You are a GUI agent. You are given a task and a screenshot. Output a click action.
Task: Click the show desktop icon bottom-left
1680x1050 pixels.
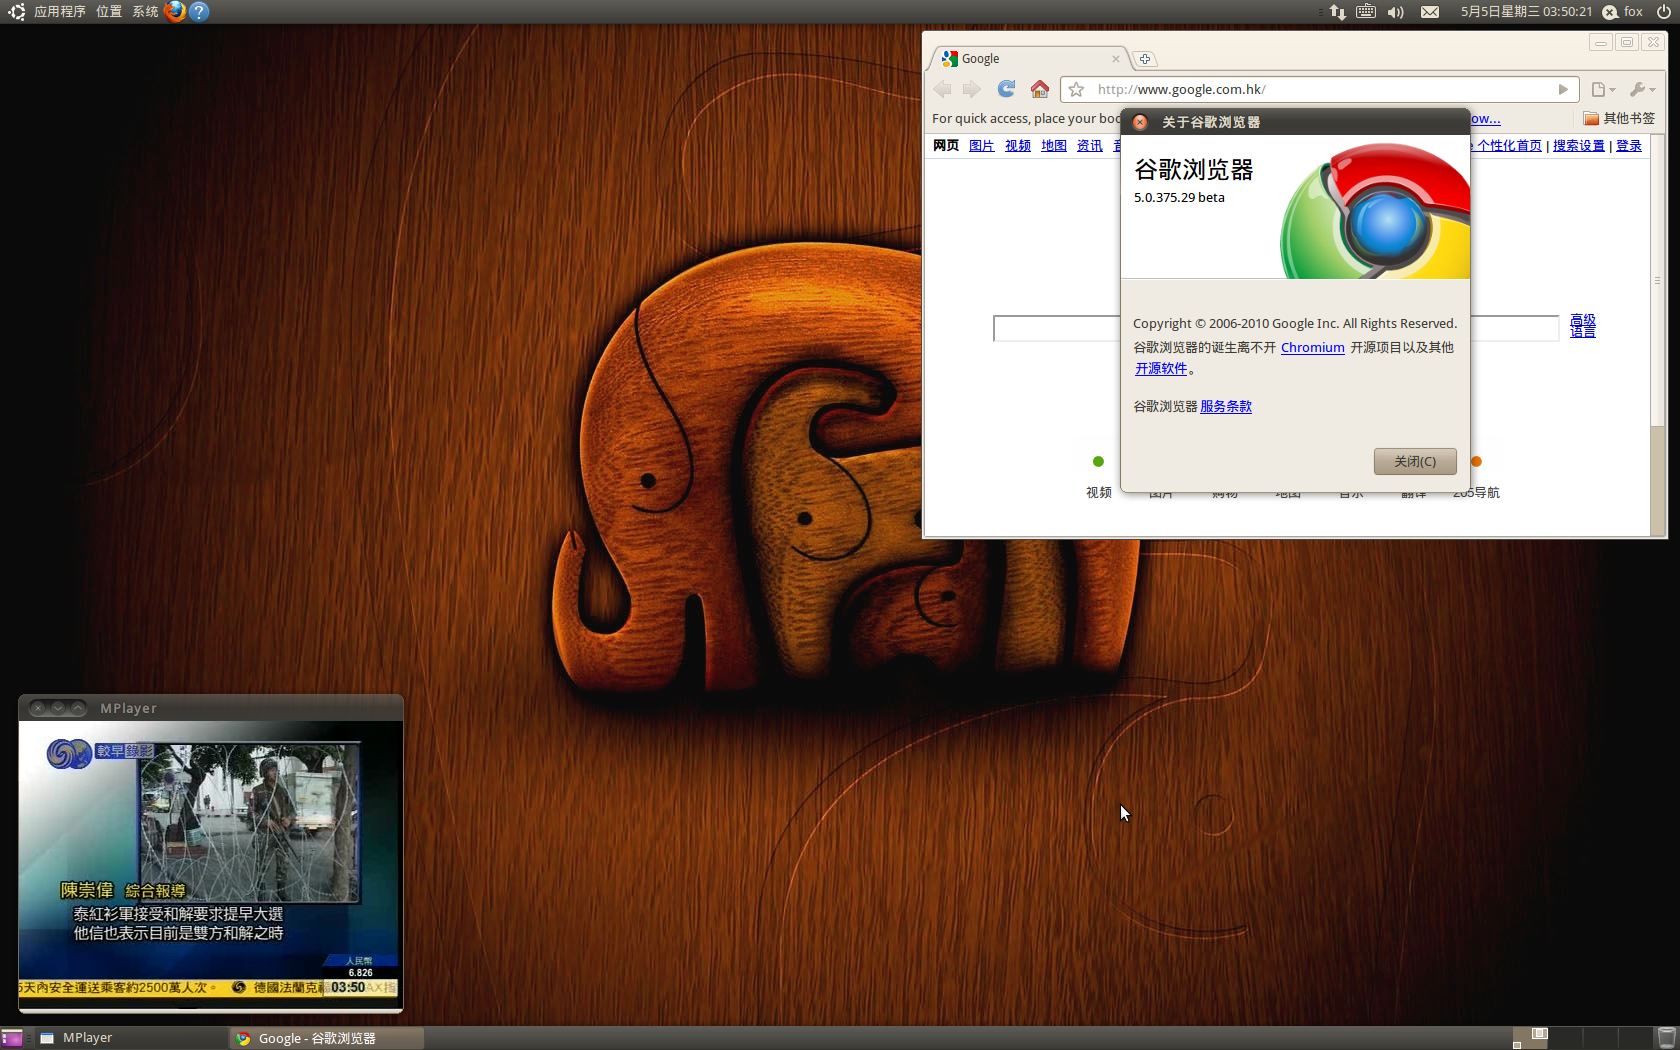point(12,1038)
